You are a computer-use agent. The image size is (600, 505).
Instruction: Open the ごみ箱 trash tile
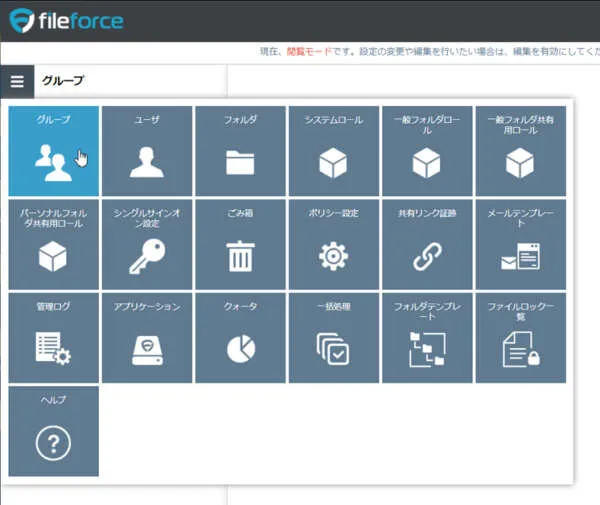coord(240,245)
